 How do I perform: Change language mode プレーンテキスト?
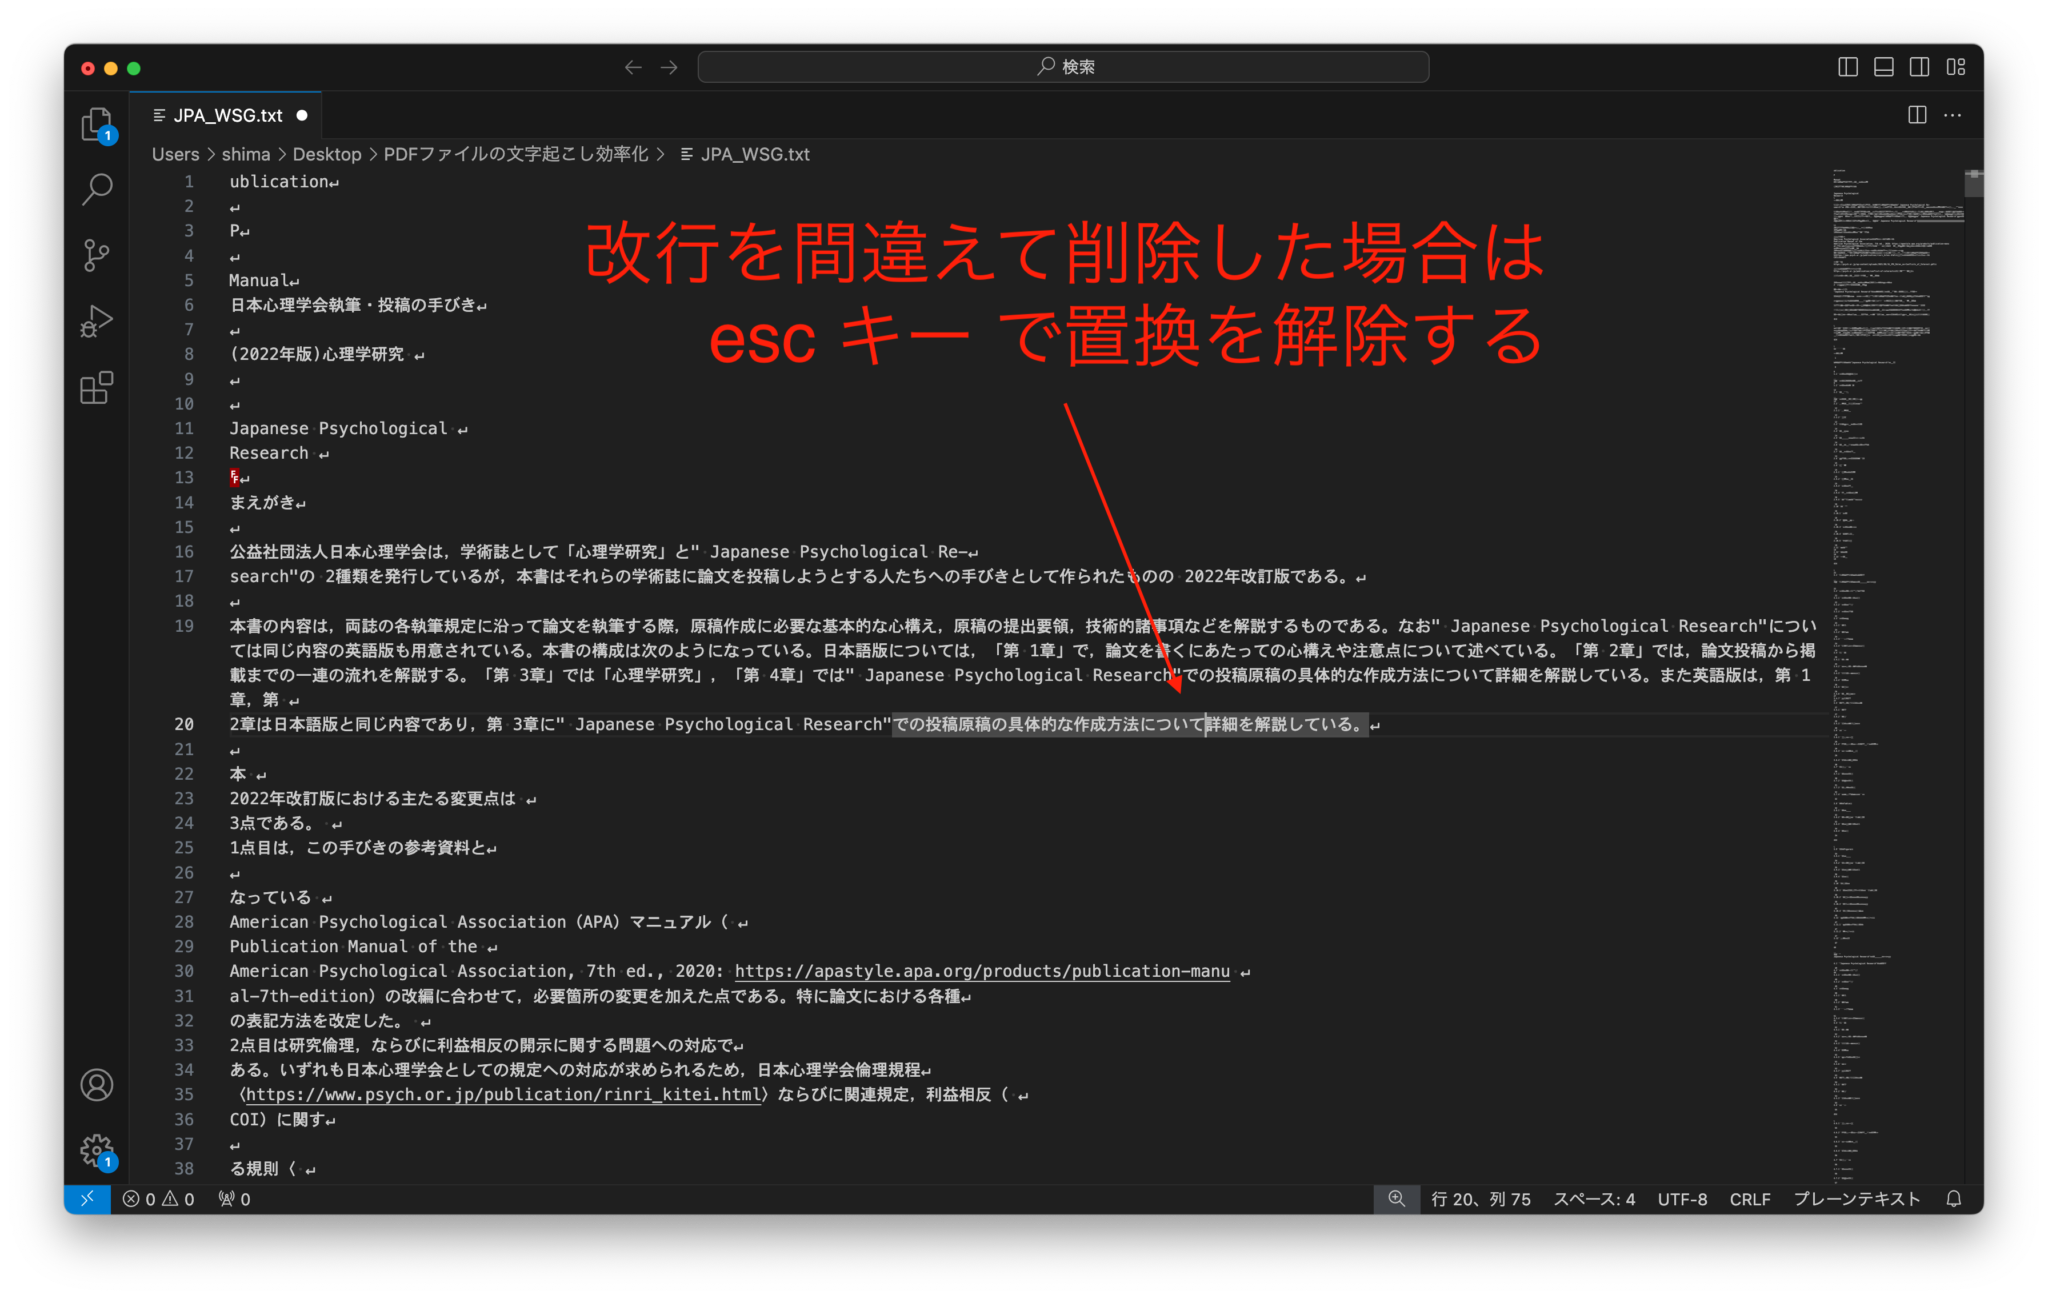click(1856, 1199)
